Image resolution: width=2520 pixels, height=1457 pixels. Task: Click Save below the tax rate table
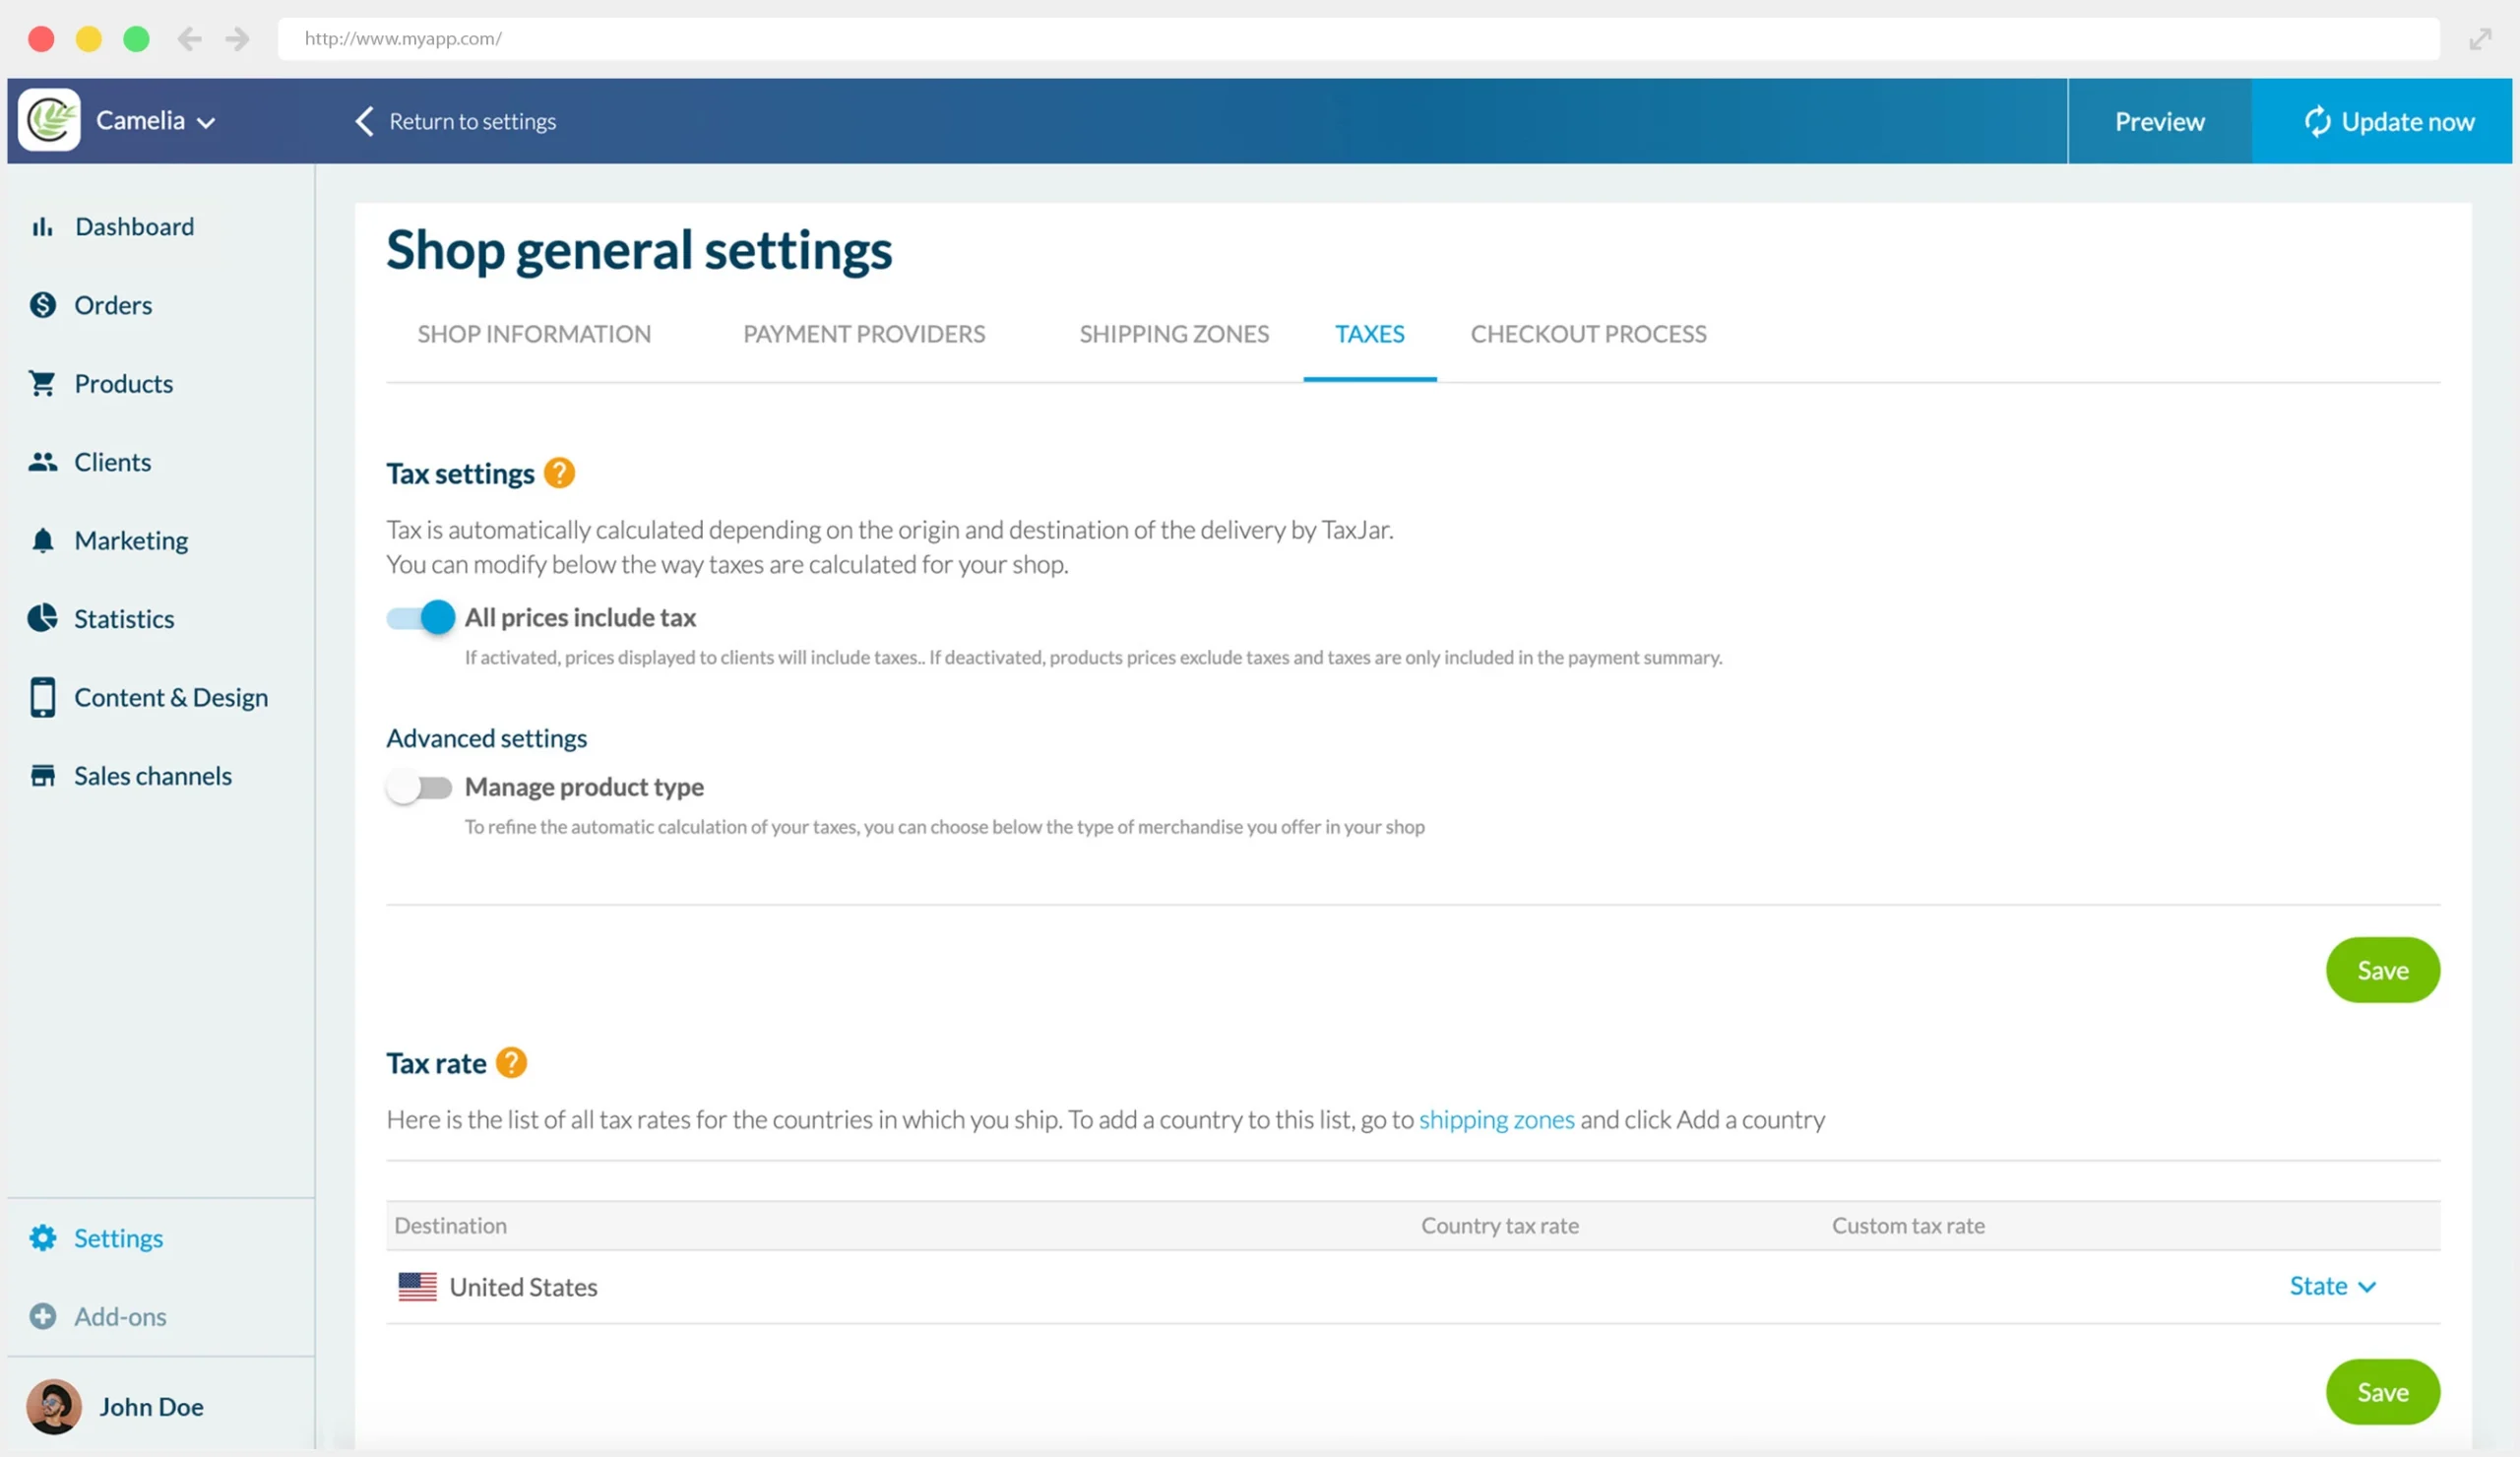(x=2382, y=1391)
